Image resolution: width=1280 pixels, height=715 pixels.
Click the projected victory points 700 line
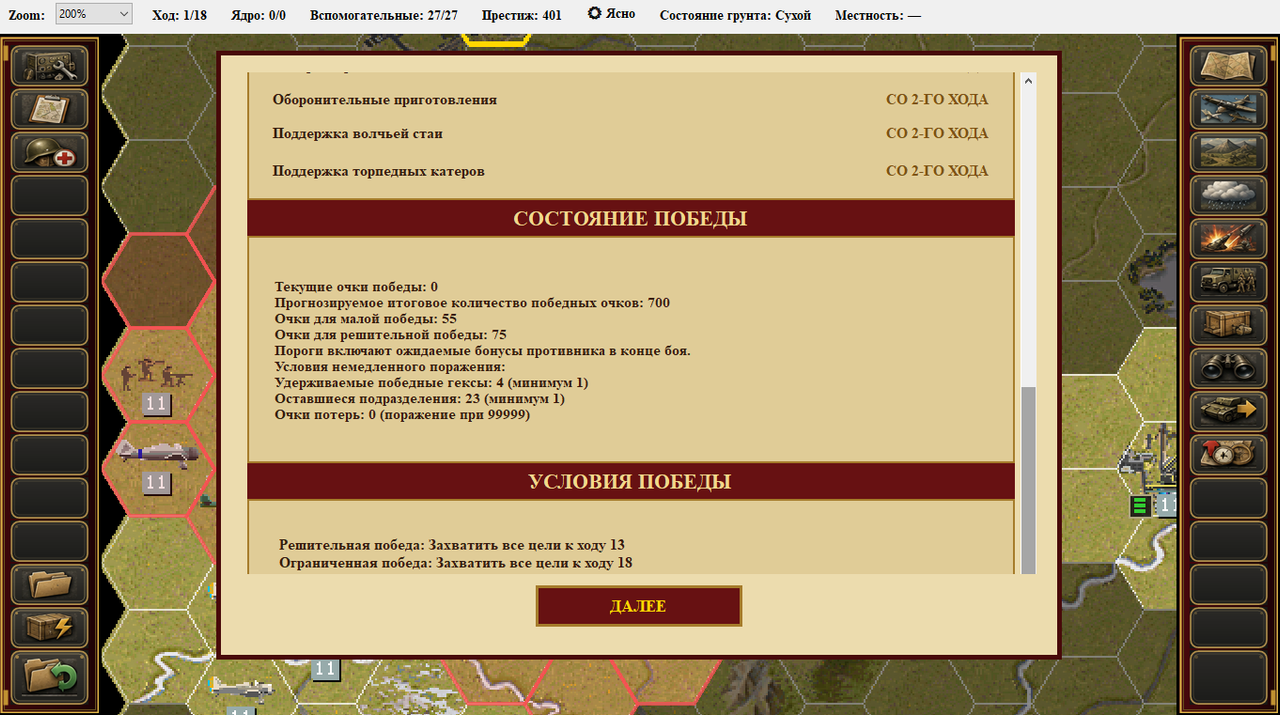click(x=472, y=303)
